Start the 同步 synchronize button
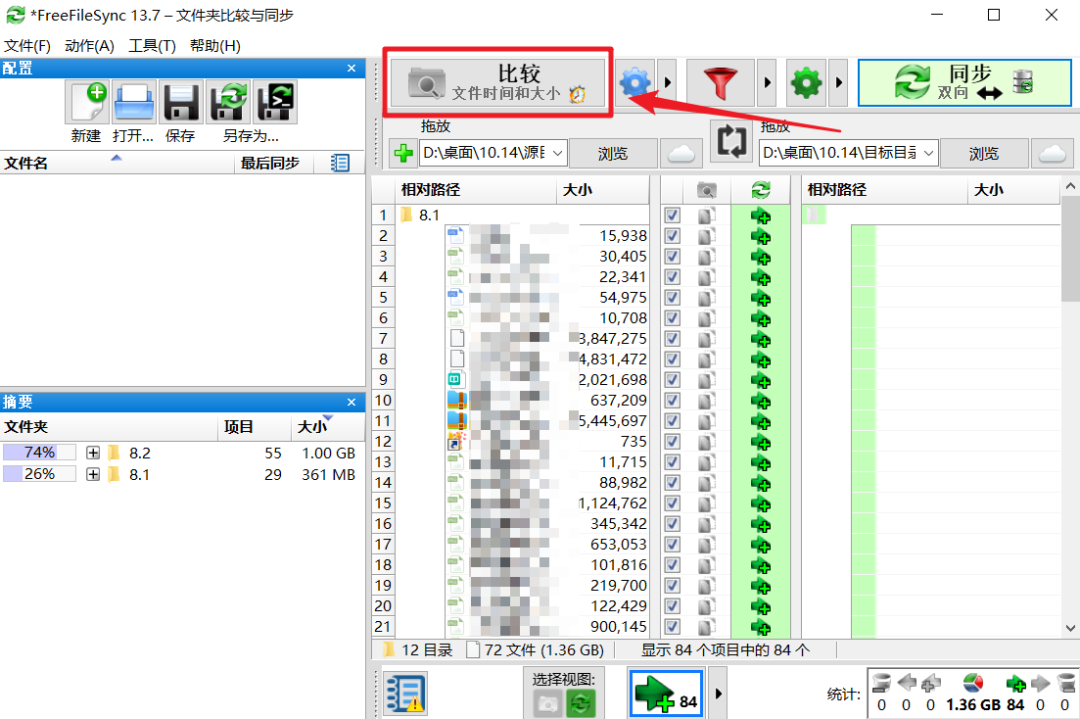Viewport: 1080px width, 719px height. pyautogui.click(x=964, y=83)
